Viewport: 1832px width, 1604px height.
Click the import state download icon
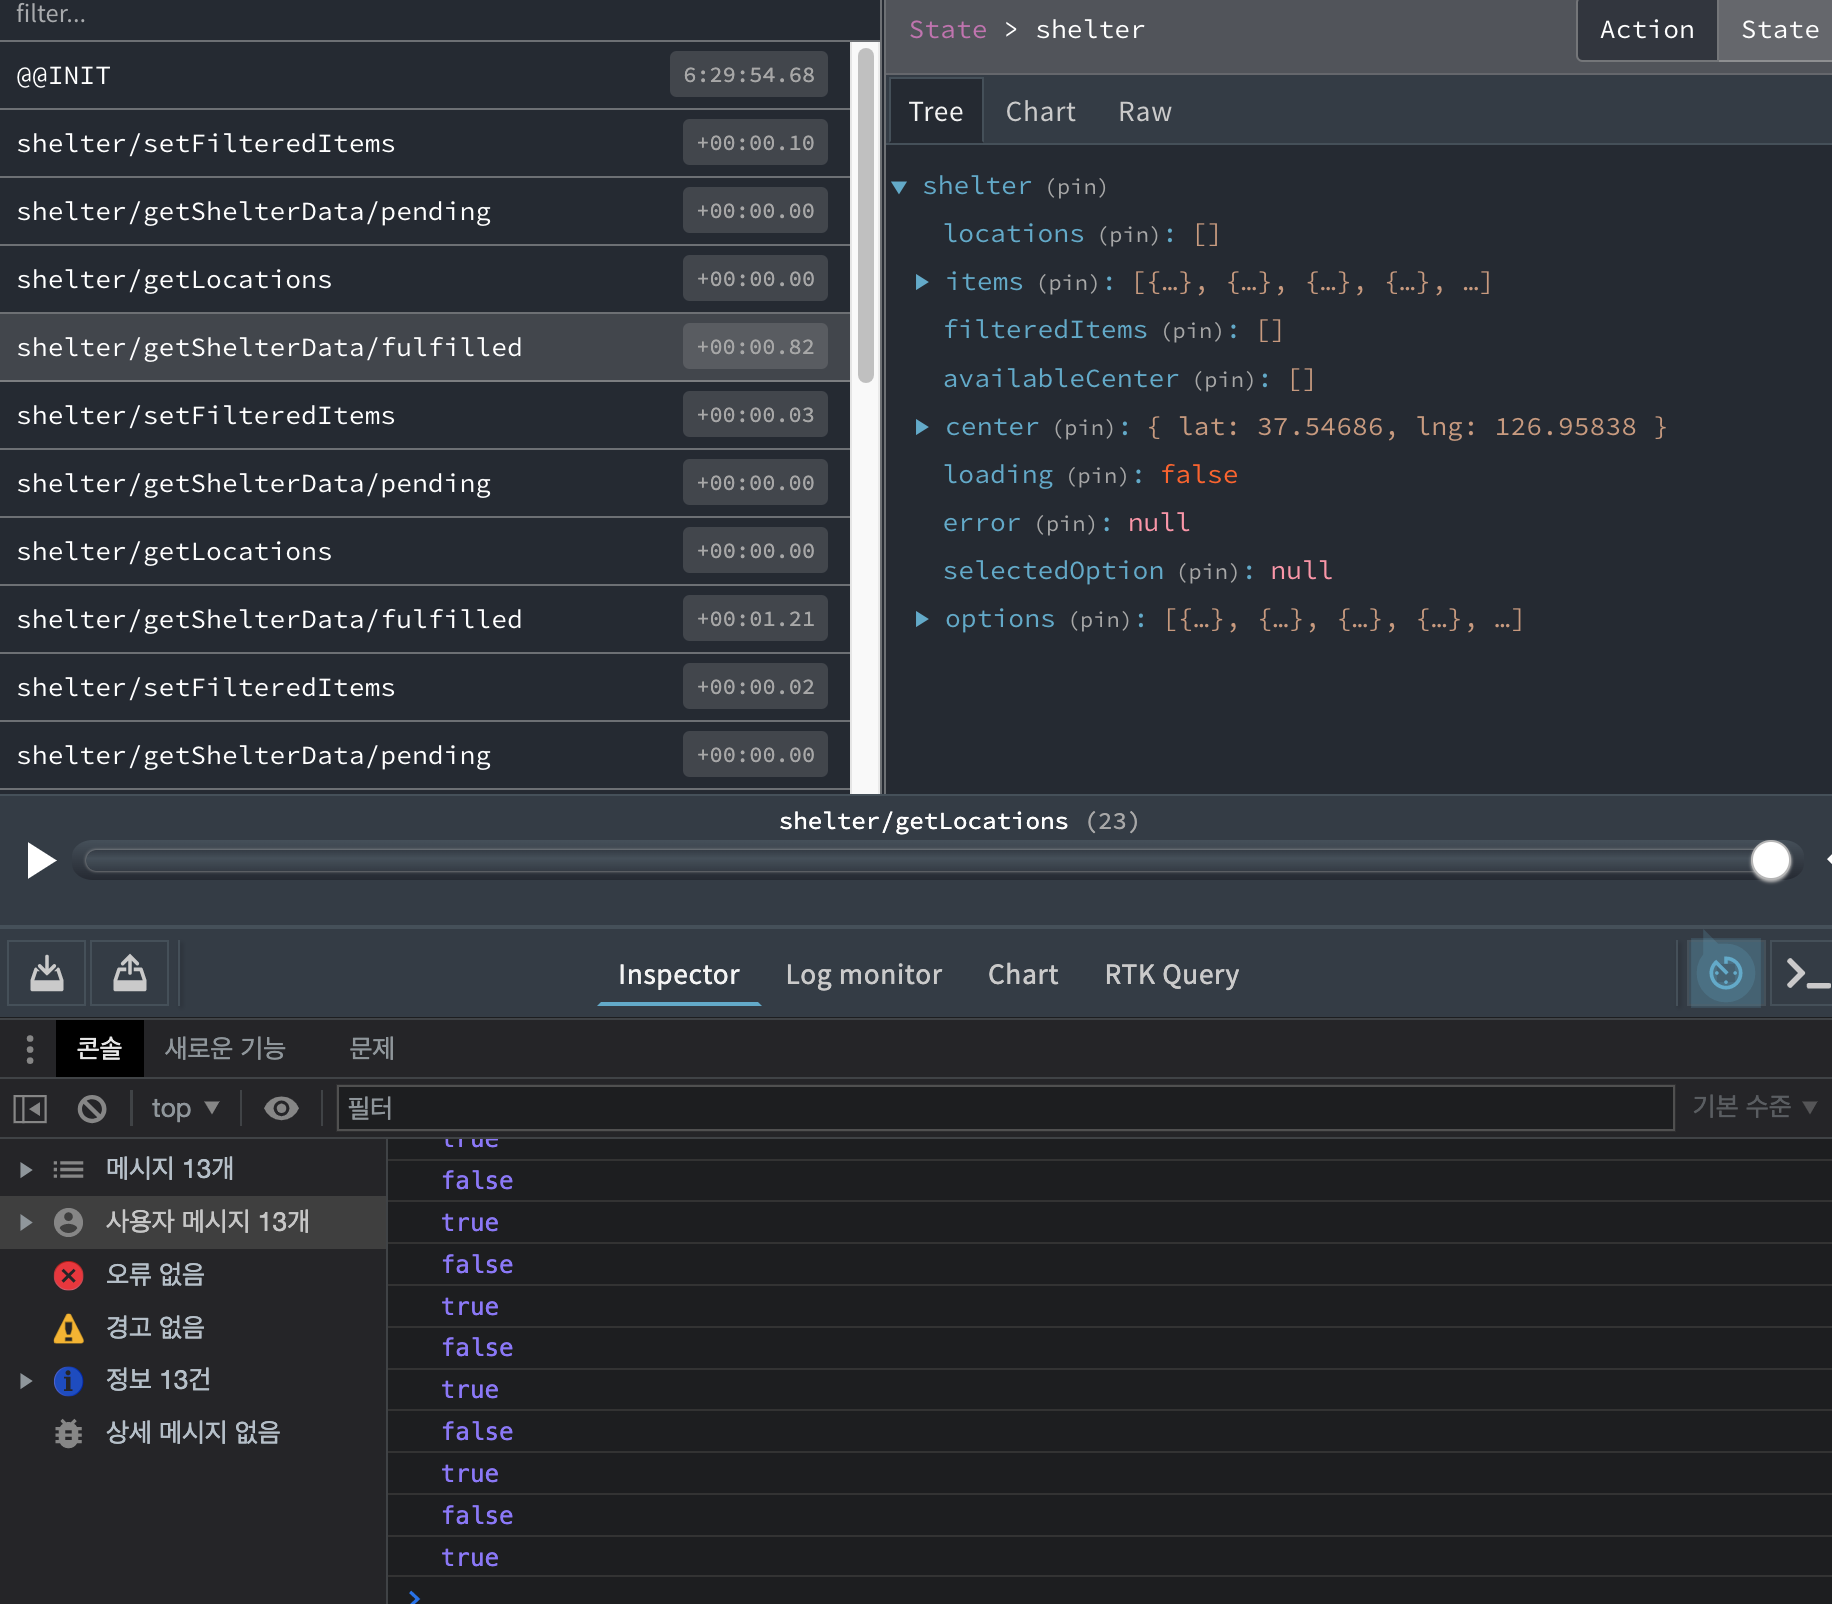click(47, 973)
